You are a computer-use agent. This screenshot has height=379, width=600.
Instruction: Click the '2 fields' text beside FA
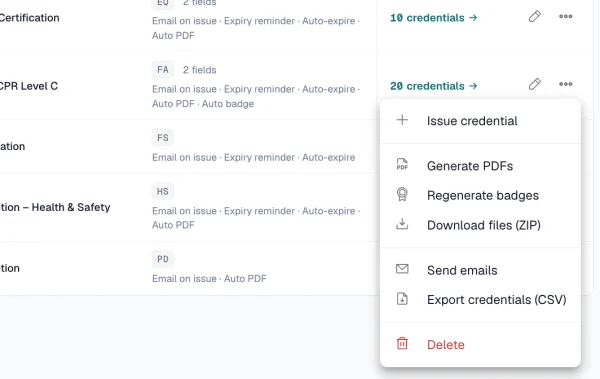tap(199, 70)
